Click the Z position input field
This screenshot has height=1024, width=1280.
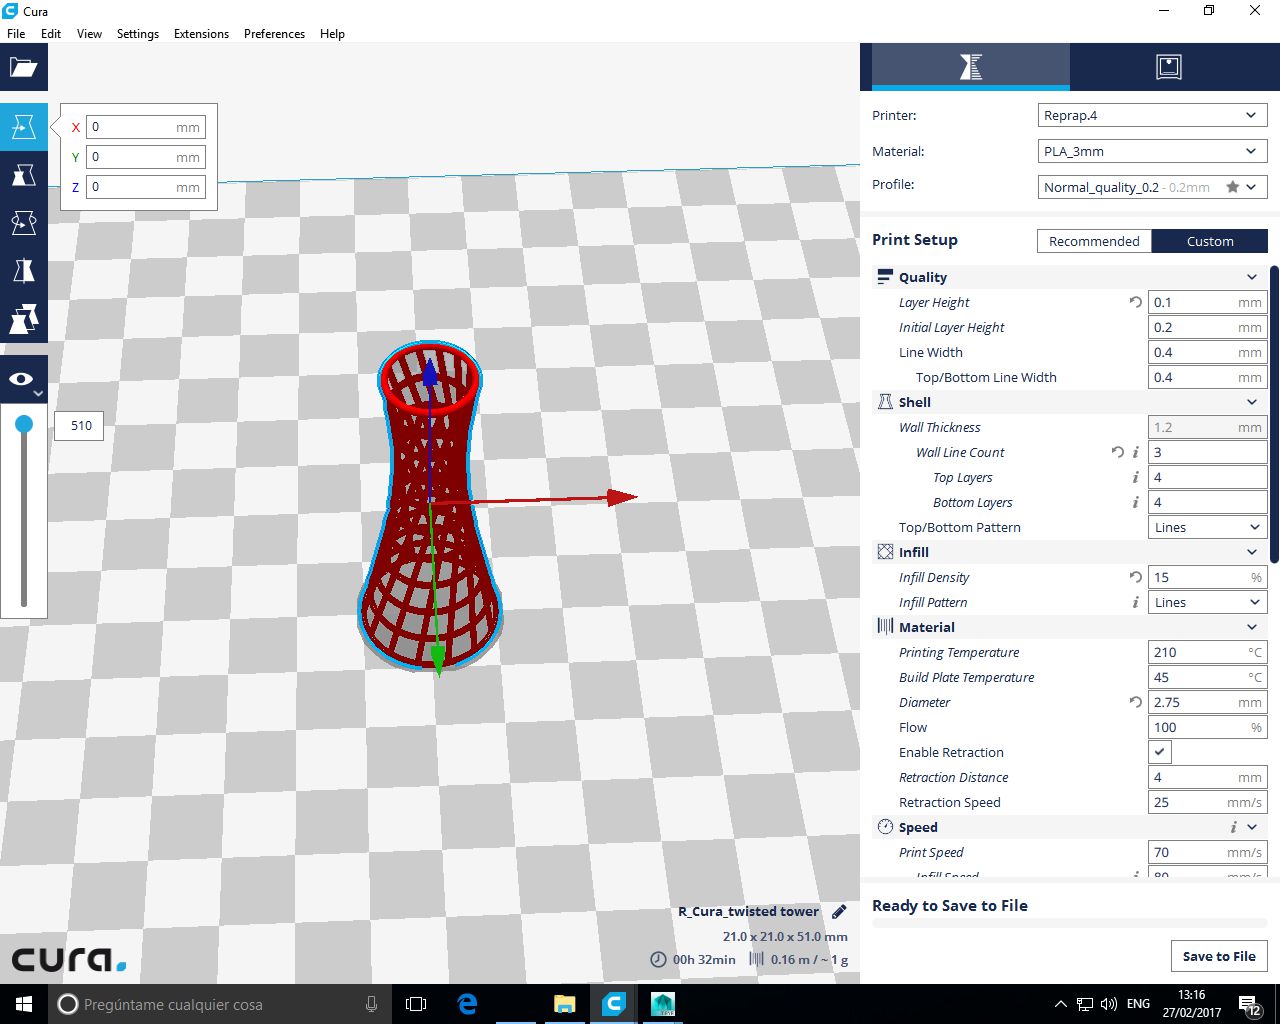click(x=146, y=187)
